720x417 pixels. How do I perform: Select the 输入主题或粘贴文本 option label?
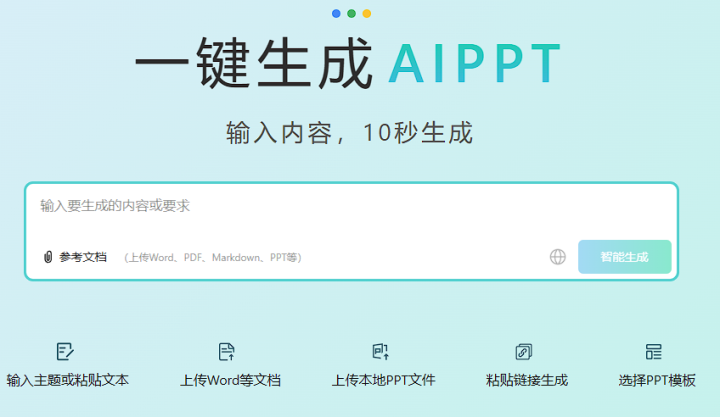tap(68, 380)
